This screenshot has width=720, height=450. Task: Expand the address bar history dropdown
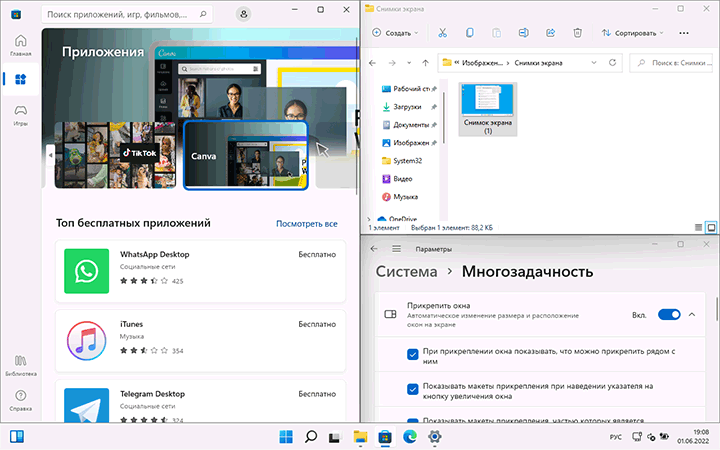pos(594,62)
